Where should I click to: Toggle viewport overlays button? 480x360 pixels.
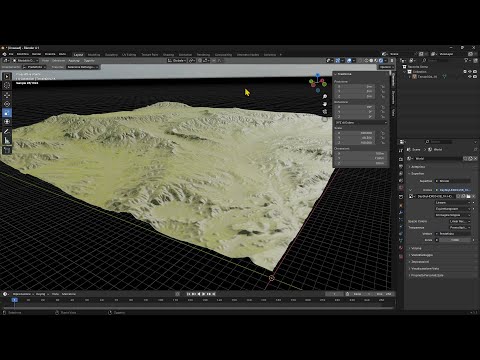[x=349, y=61]
